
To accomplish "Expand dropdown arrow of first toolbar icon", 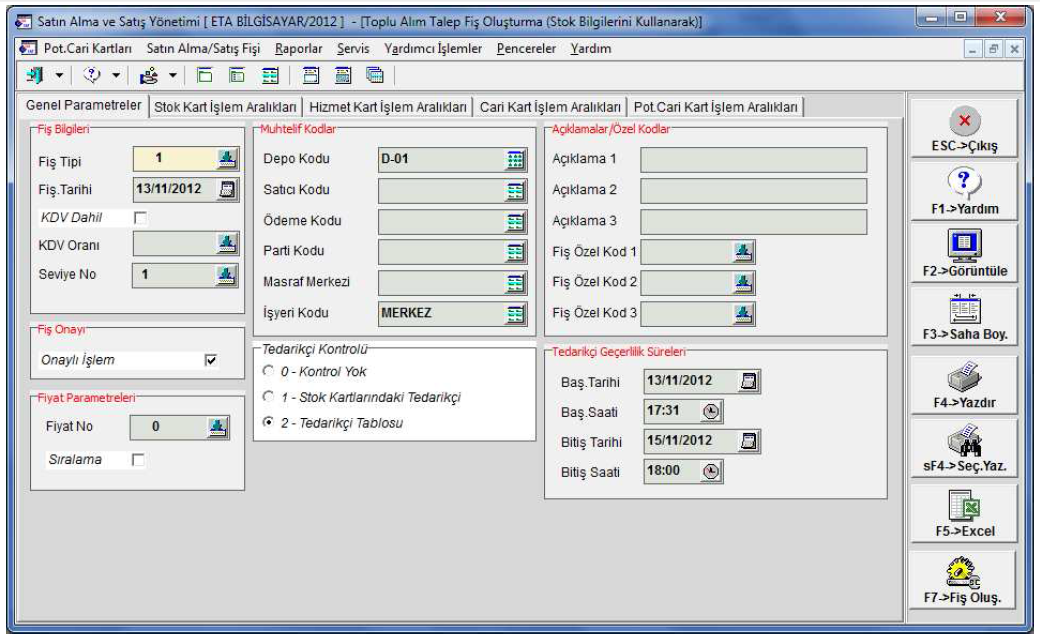I will coord(59,75).
